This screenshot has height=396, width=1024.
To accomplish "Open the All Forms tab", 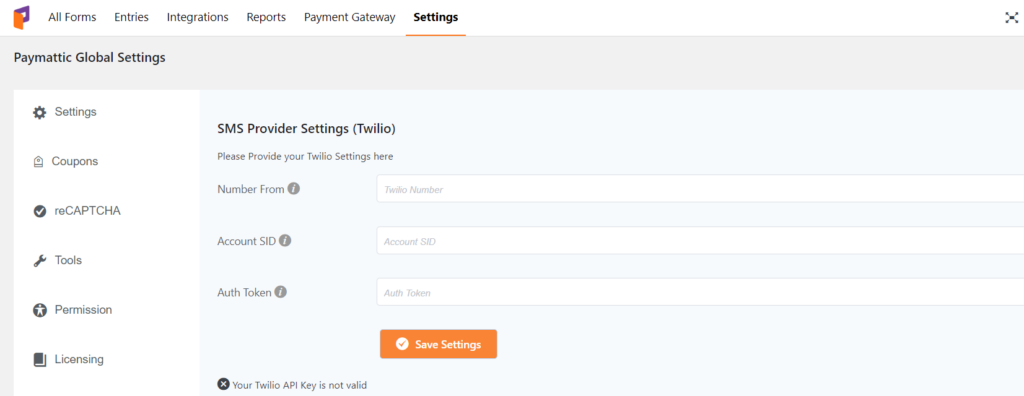I will coord(72,18).
